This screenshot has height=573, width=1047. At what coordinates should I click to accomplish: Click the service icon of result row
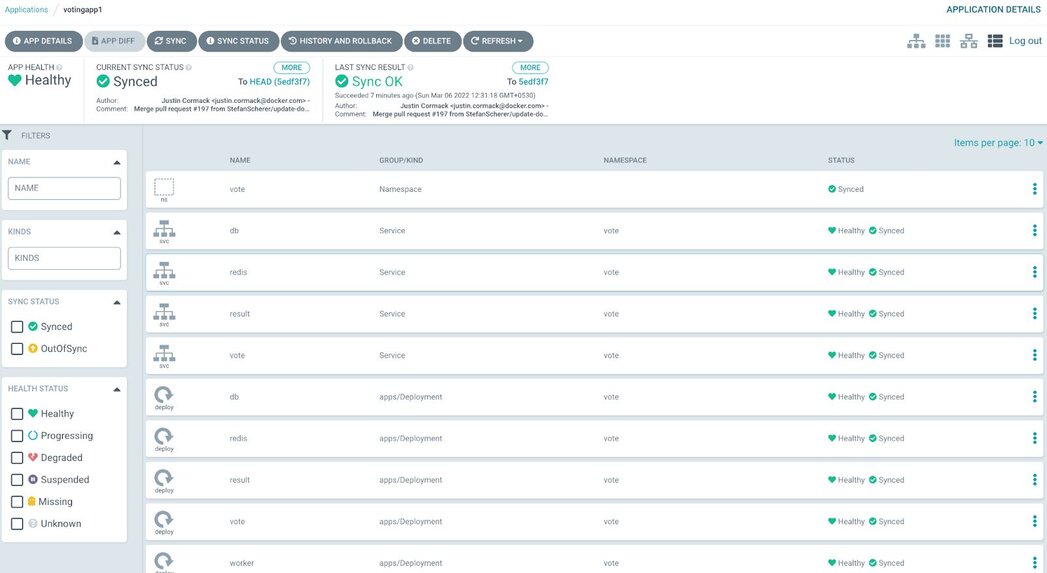coord(164,312)
